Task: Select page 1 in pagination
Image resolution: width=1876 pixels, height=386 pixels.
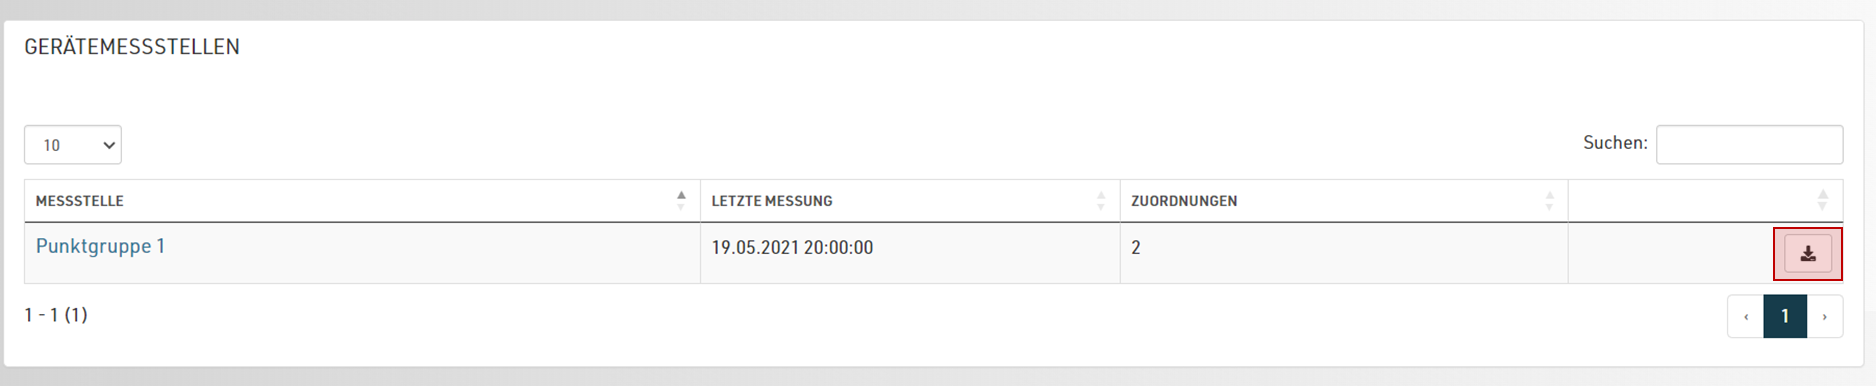Action: pos(1785,317)
